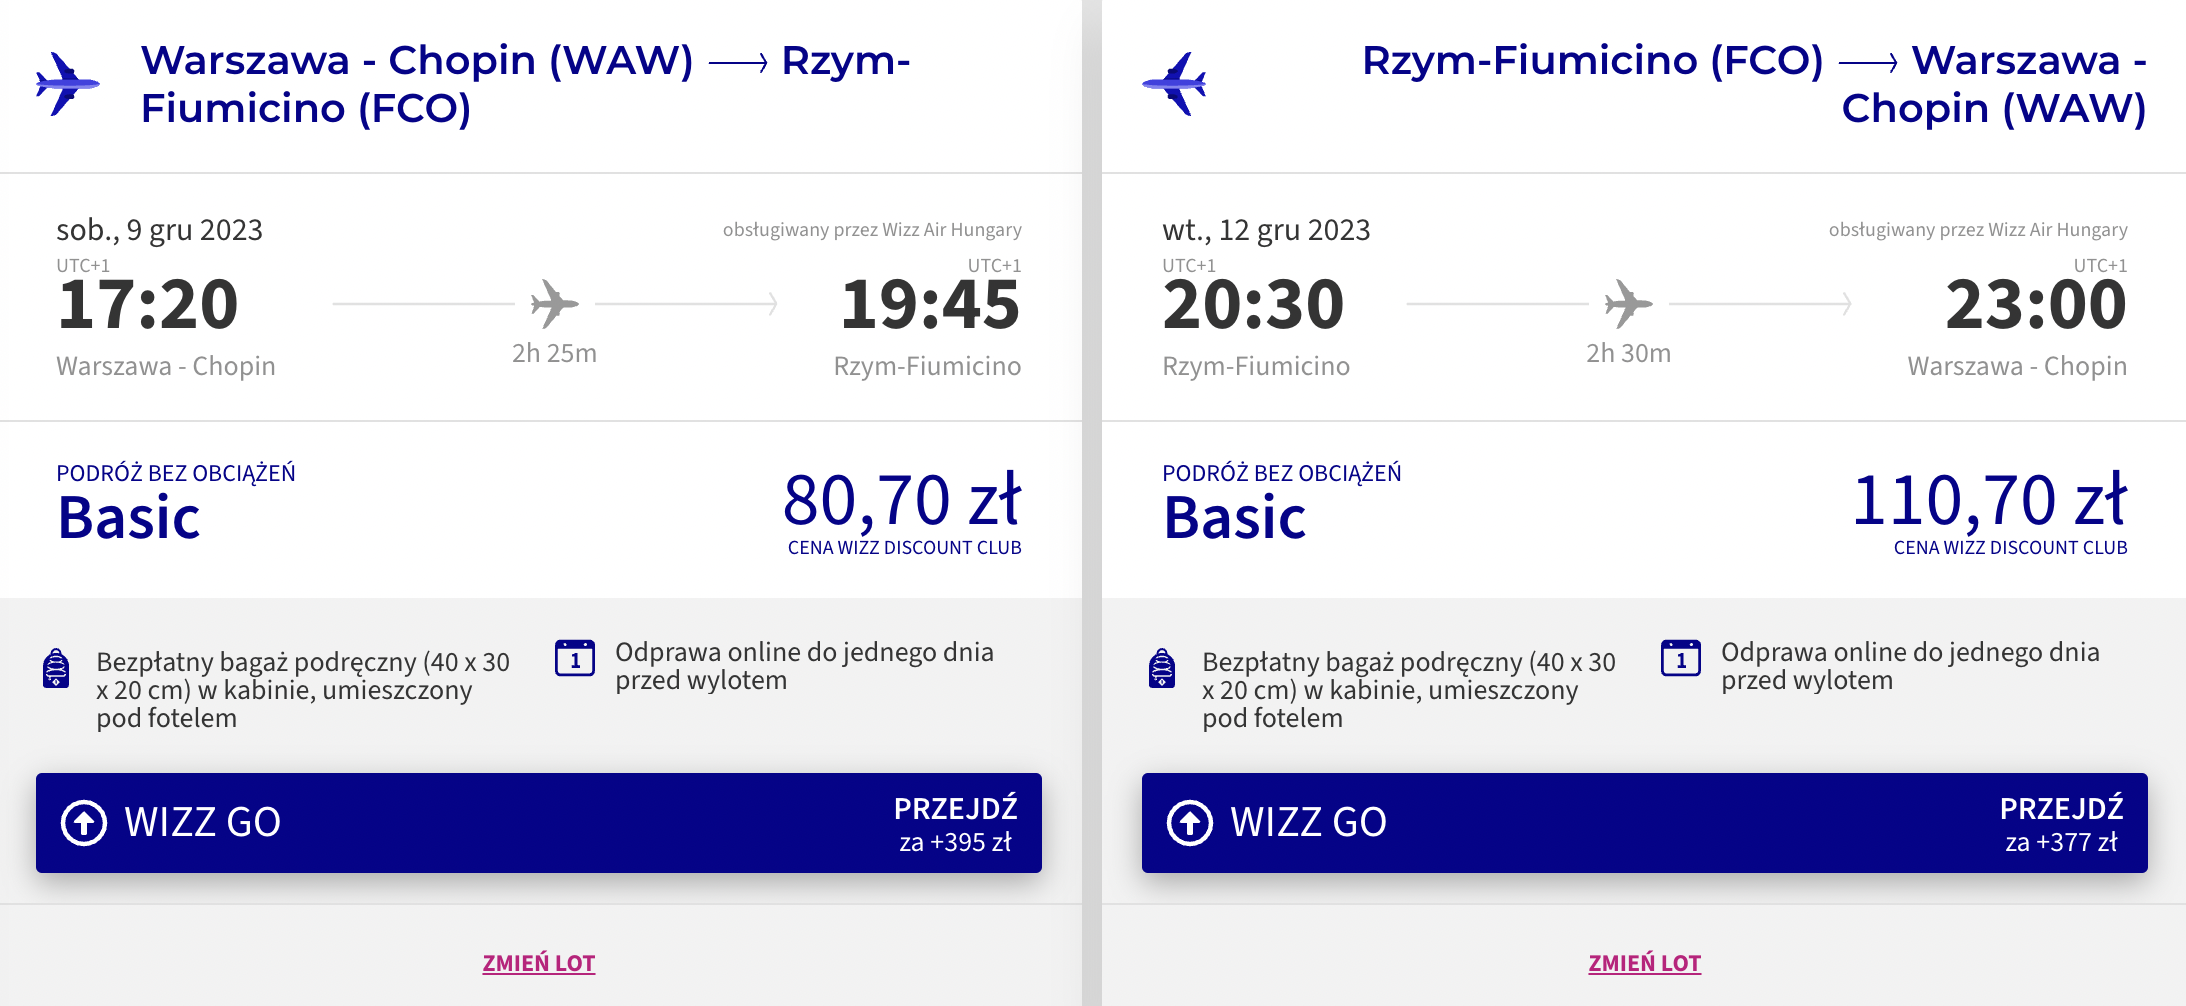Click the calendar check-in icon for outbound flight
The image size is (2186, 1006).
coord(575,658)
